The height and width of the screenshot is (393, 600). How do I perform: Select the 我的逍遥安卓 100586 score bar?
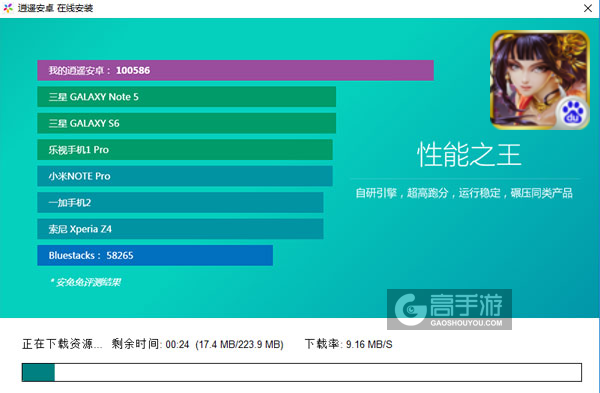pos(235,70)
